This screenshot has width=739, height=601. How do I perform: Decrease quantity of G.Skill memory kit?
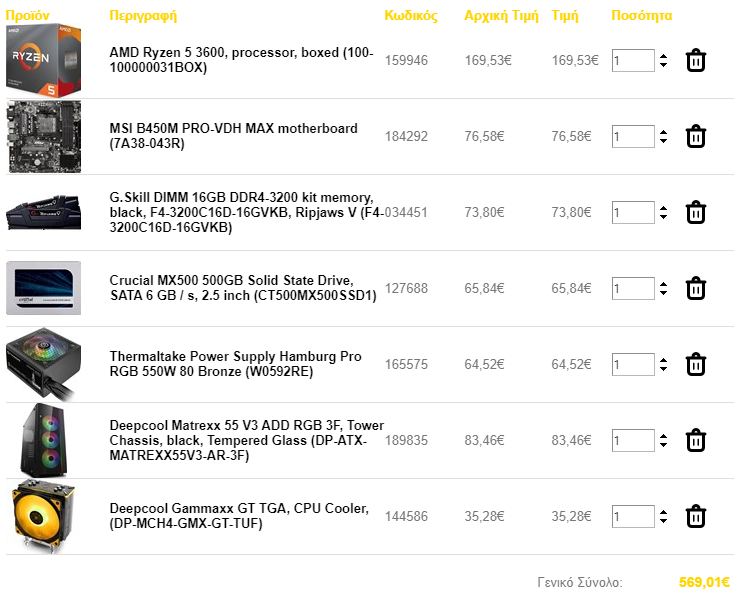click(664, 216)
